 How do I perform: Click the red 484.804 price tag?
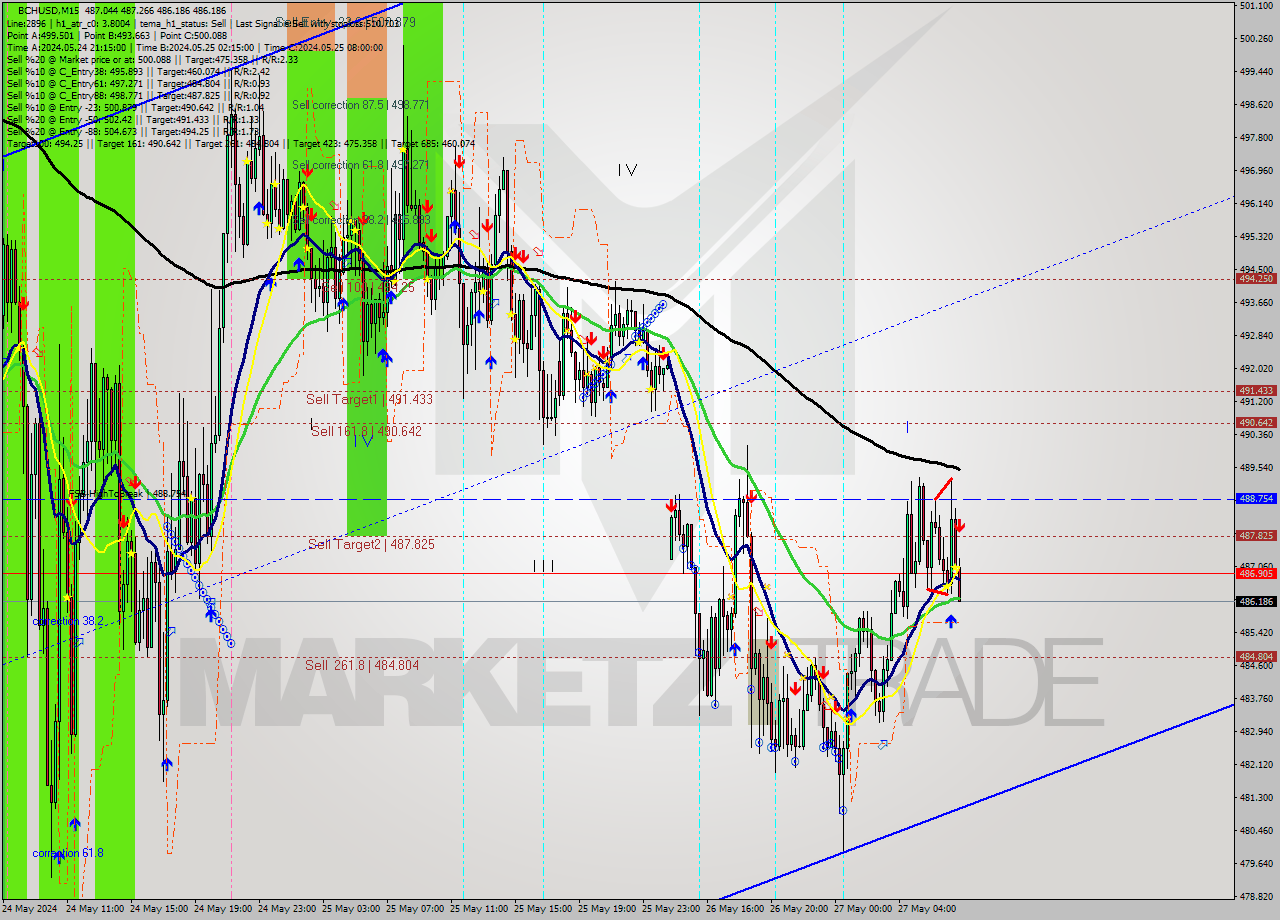click(1256, 657)
